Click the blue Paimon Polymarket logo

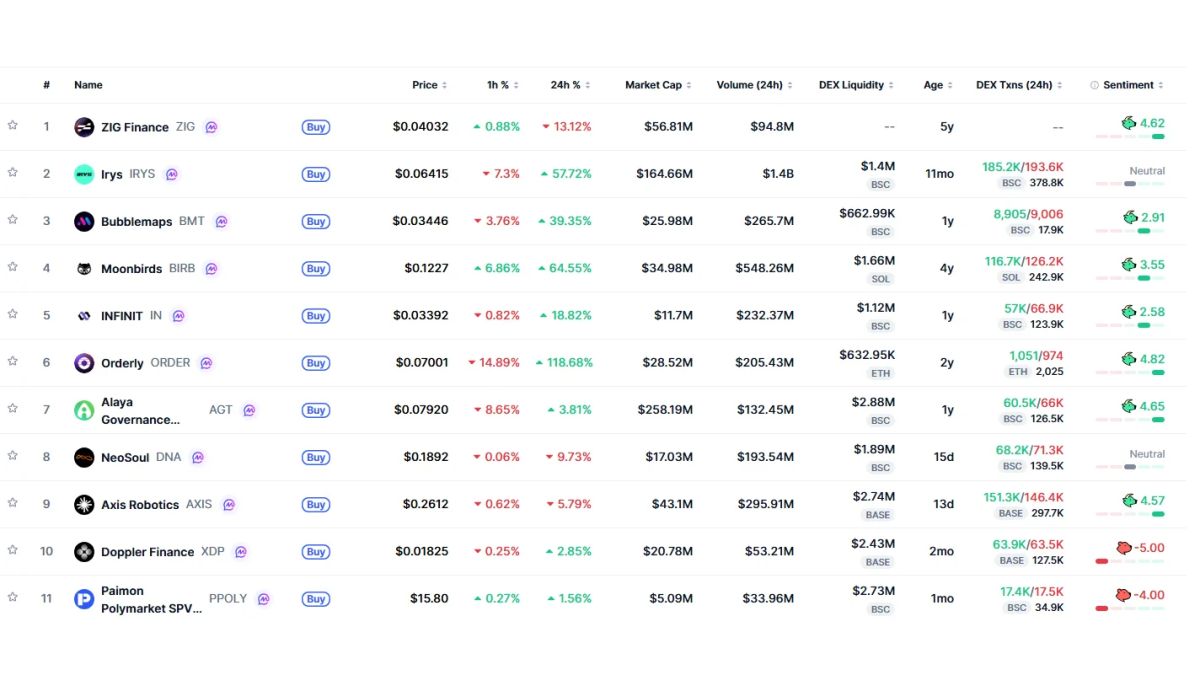pos(84,599)
